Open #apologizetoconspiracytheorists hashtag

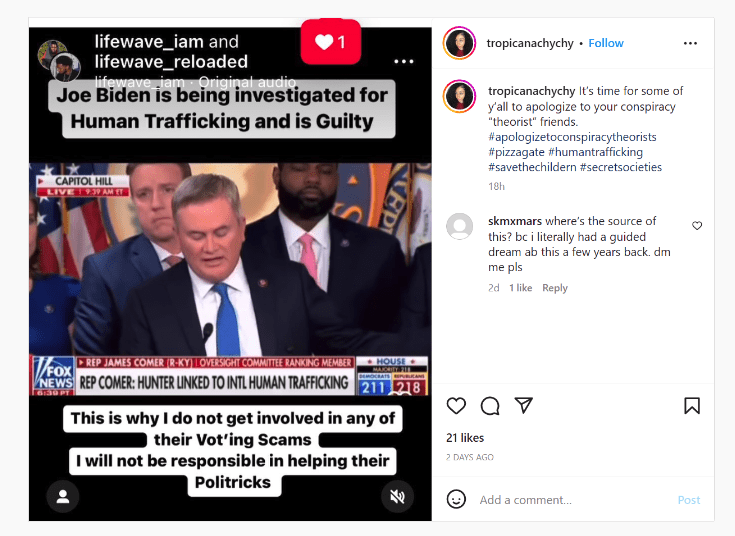click(572, 137)
